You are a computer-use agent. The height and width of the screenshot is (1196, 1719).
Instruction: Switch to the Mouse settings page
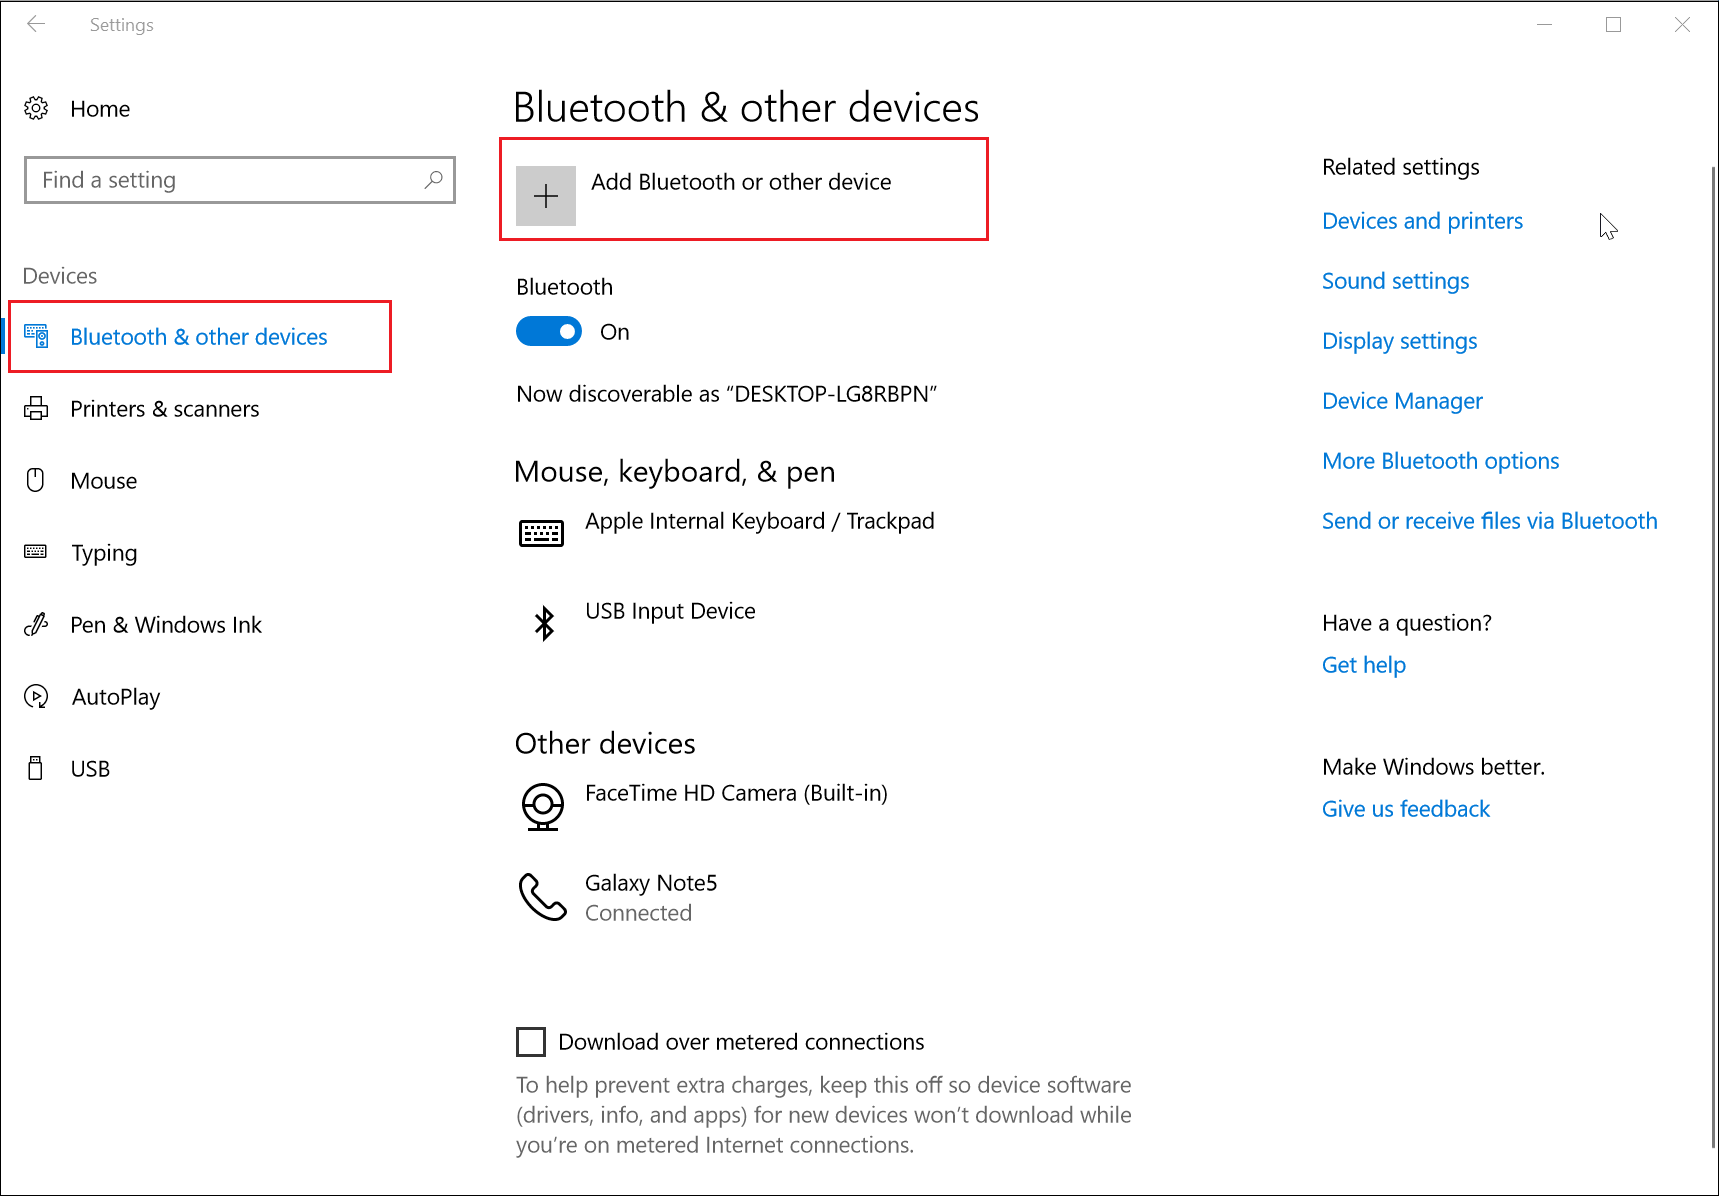[x=103, y=481]
